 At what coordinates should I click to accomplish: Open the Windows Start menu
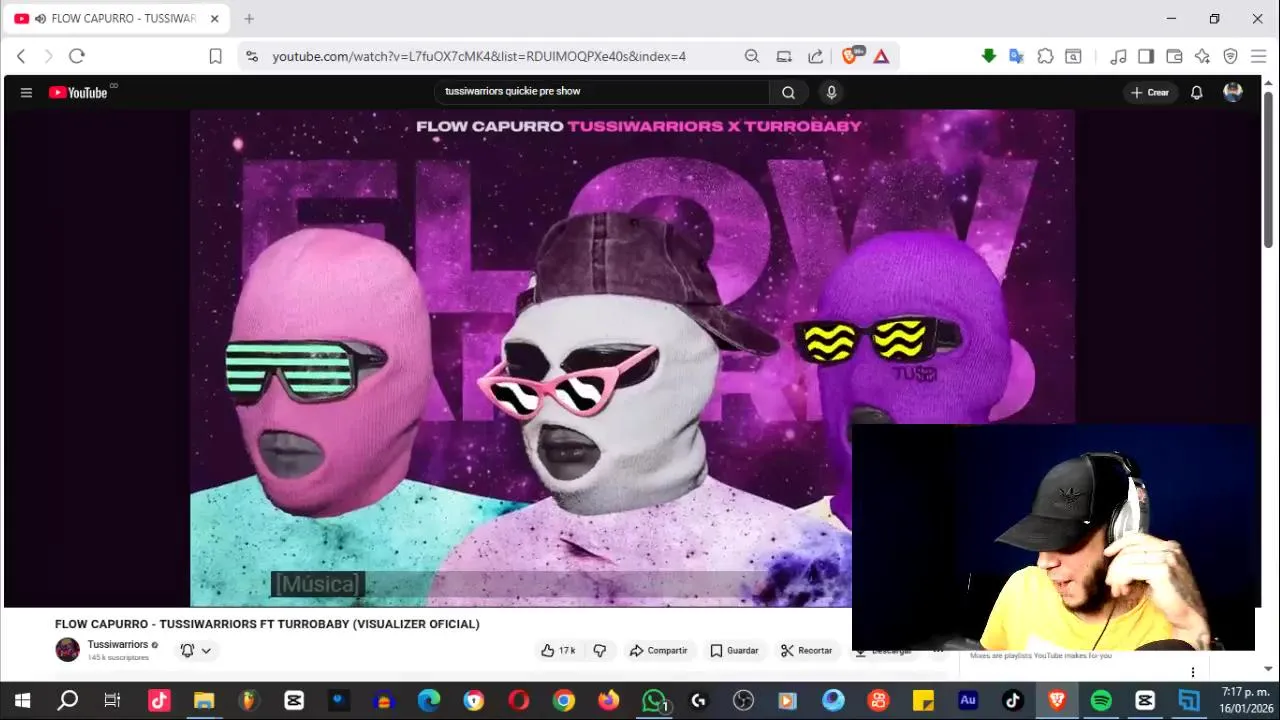[x=22, y=700]
